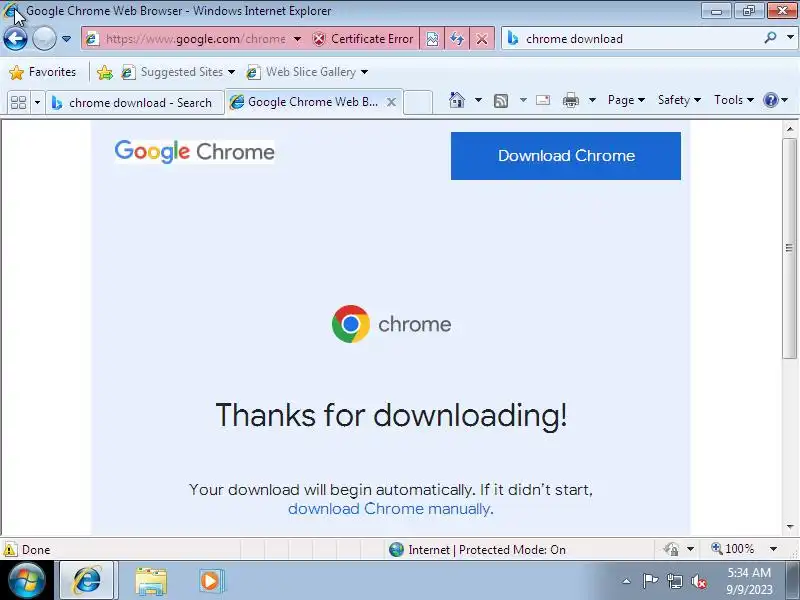Launch Windows Media Player from taskbar
This screenshot has width=800, height=600.
pyautogui.click(x=210, y=581)
